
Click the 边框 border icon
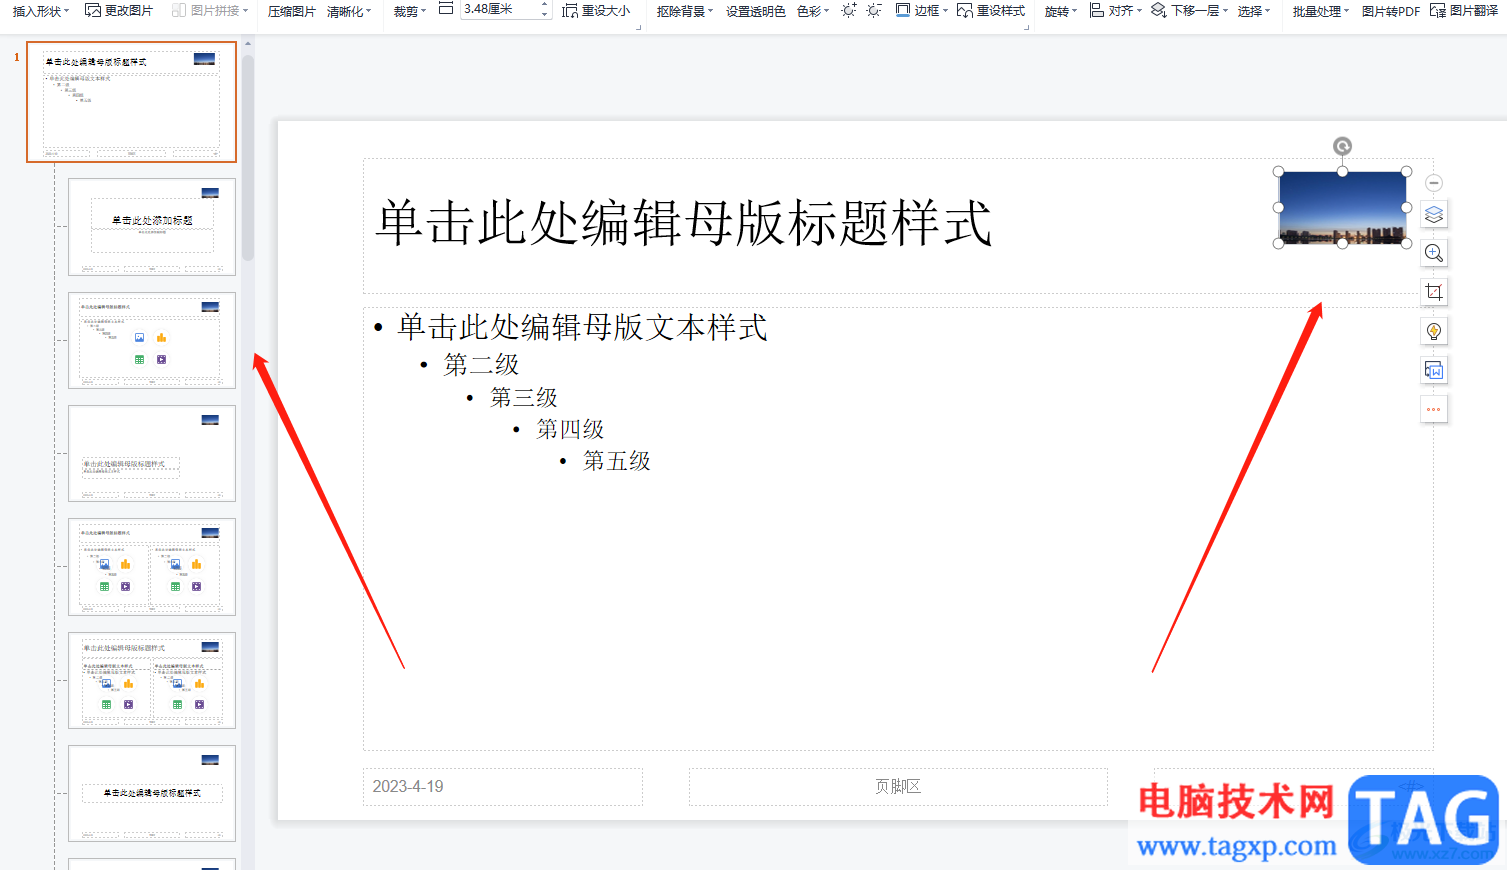903,10
